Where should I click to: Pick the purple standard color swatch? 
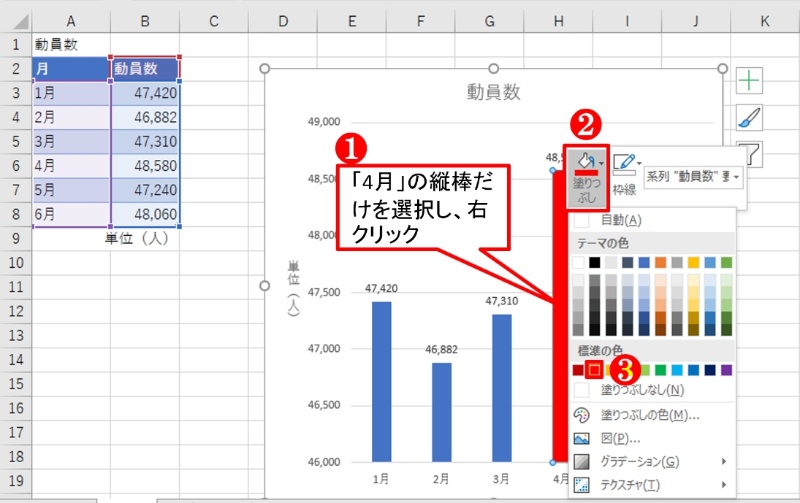[x=726, y=370]
